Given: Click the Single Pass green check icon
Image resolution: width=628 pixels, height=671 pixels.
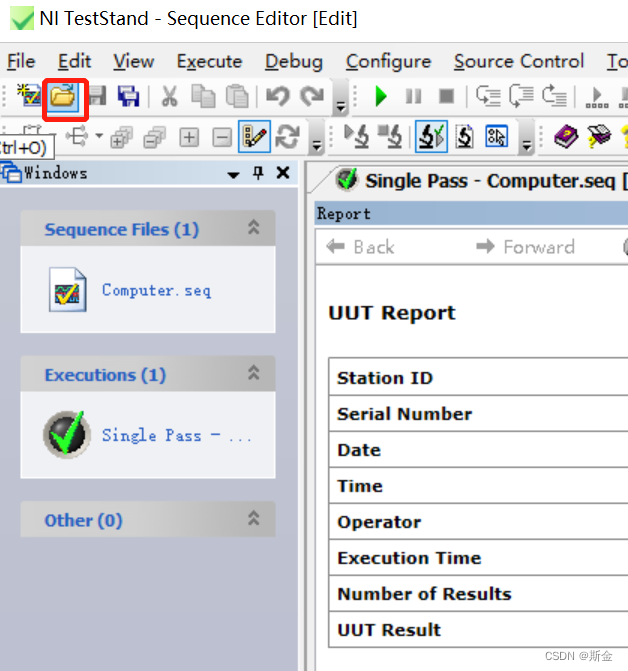Looking at the screenshot, I should (x=67, y=434).
